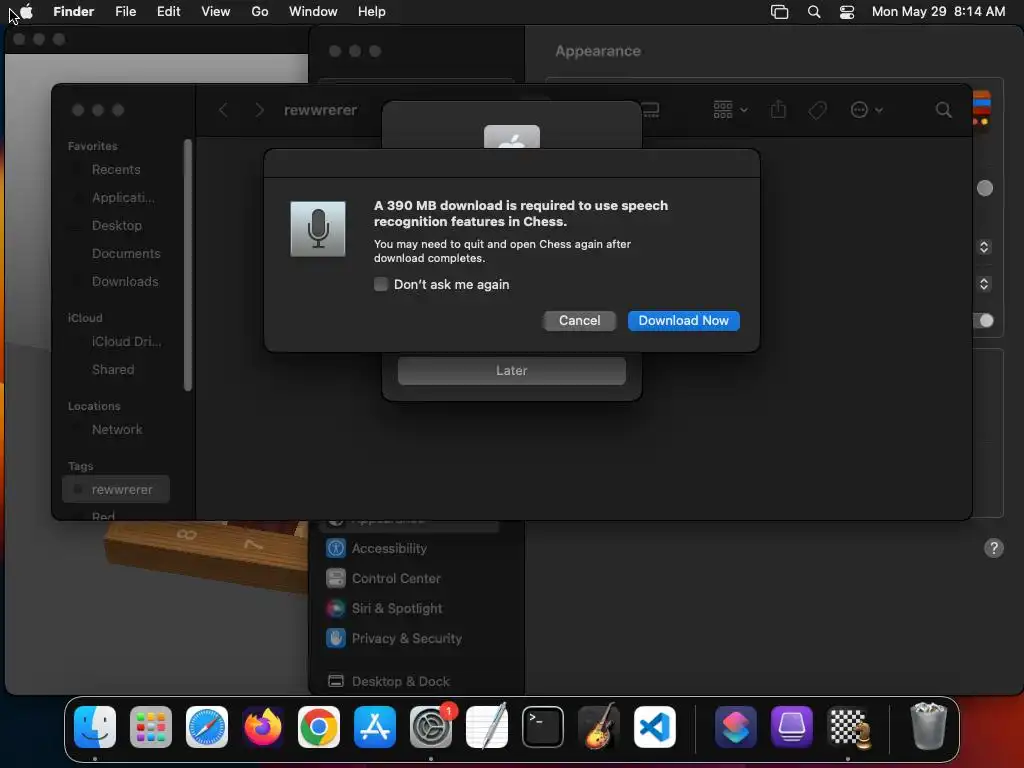Toggle the switch in Appearance settings
1024x768 pixels.
pos(984,321)
